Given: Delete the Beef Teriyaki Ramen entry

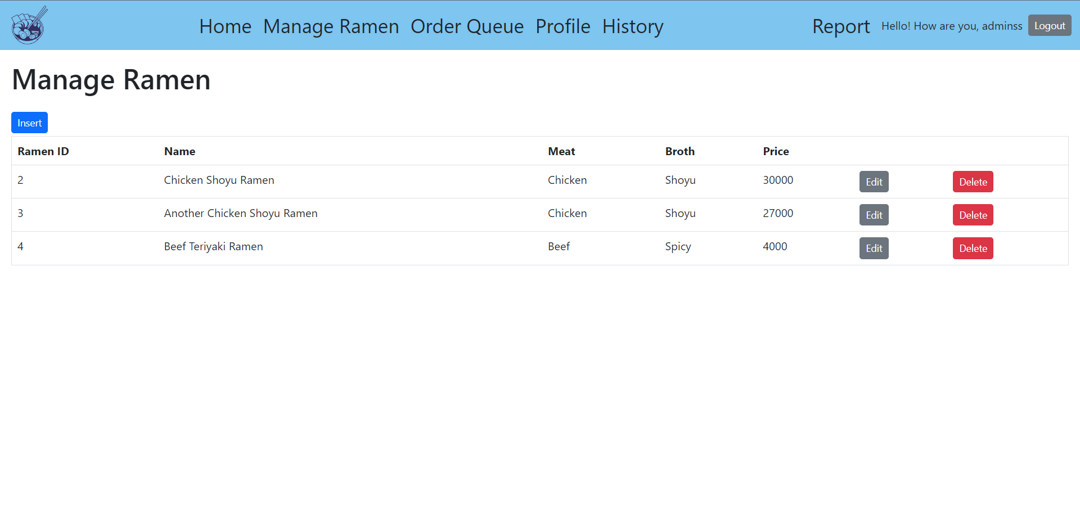Looking at the screenshot, I should point(972,248).
